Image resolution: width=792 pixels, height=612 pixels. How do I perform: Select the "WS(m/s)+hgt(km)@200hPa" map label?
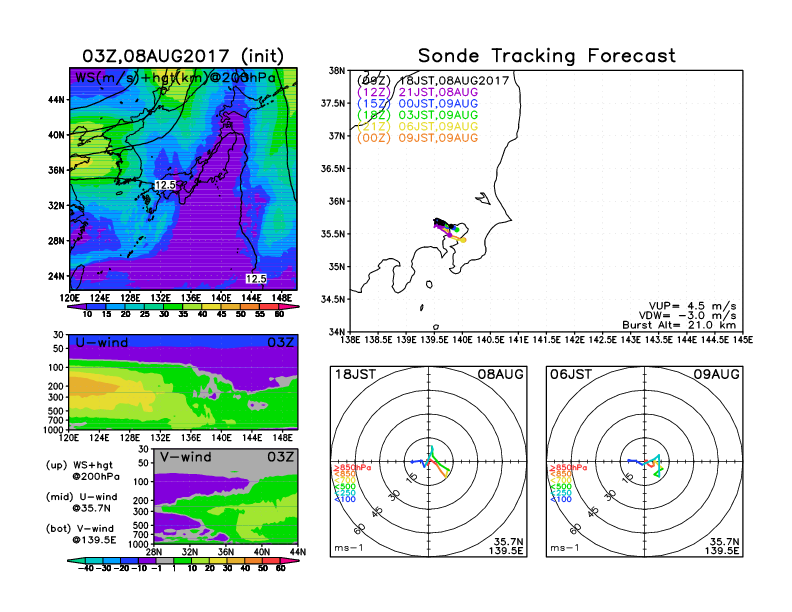tap(175, 78)
